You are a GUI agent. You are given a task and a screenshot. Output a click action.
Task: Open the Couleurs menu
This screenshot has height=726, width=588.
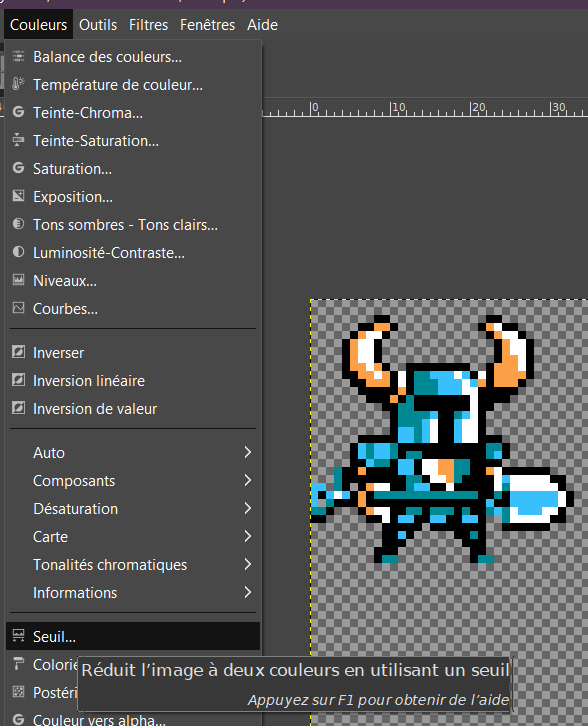click(38, 25)
